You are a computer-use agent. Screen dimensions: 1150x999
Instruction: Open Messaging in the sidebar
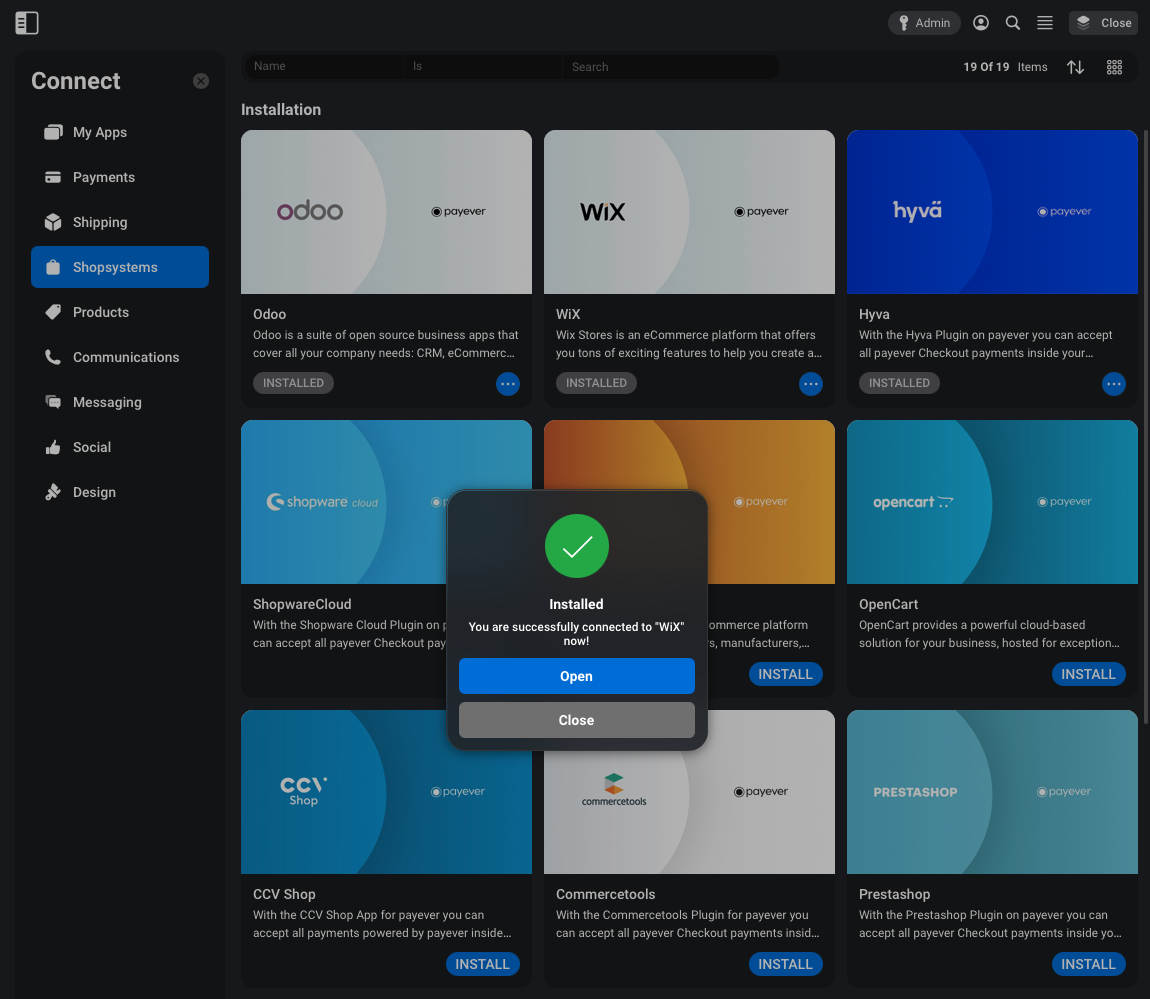coord(120,402)
